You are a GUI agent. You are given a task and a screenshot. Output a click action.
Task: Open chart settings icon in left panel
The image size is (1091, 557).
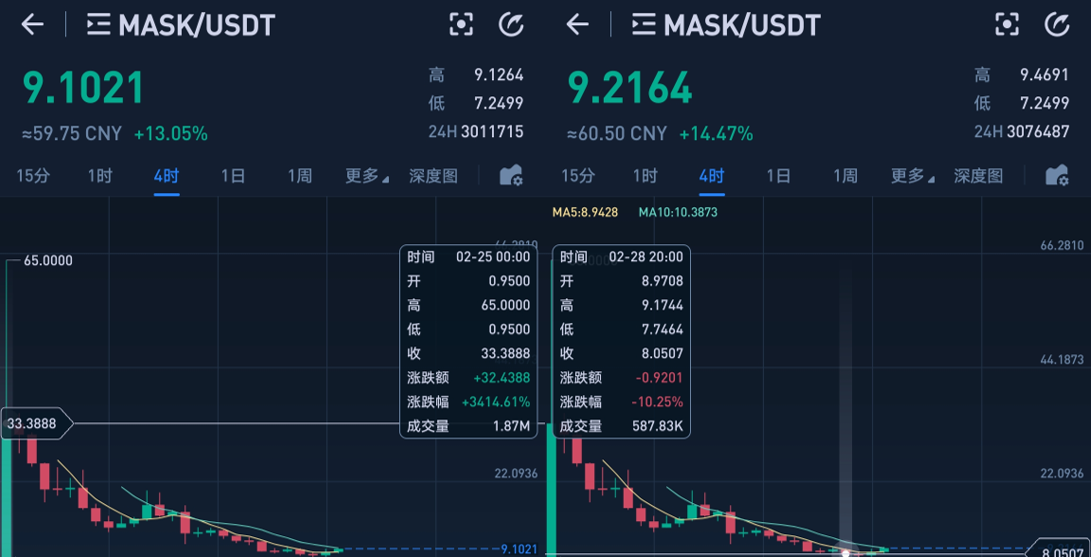pos(511,176)
